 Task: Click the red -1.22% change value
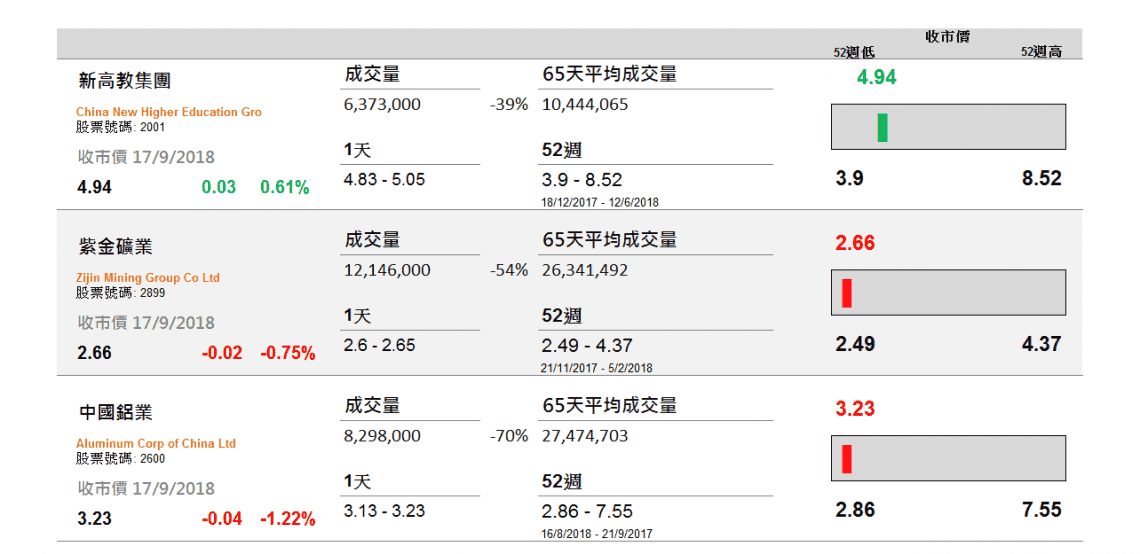pos(288,519)
